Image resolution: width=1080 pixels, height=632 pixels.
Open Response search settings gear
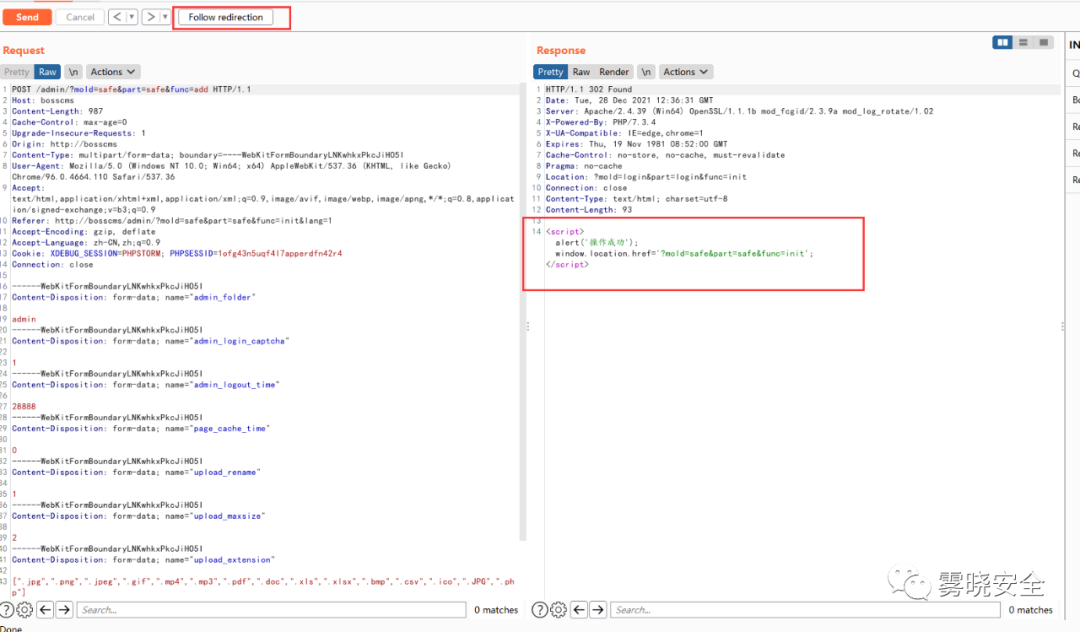click(x=559, y=609)
